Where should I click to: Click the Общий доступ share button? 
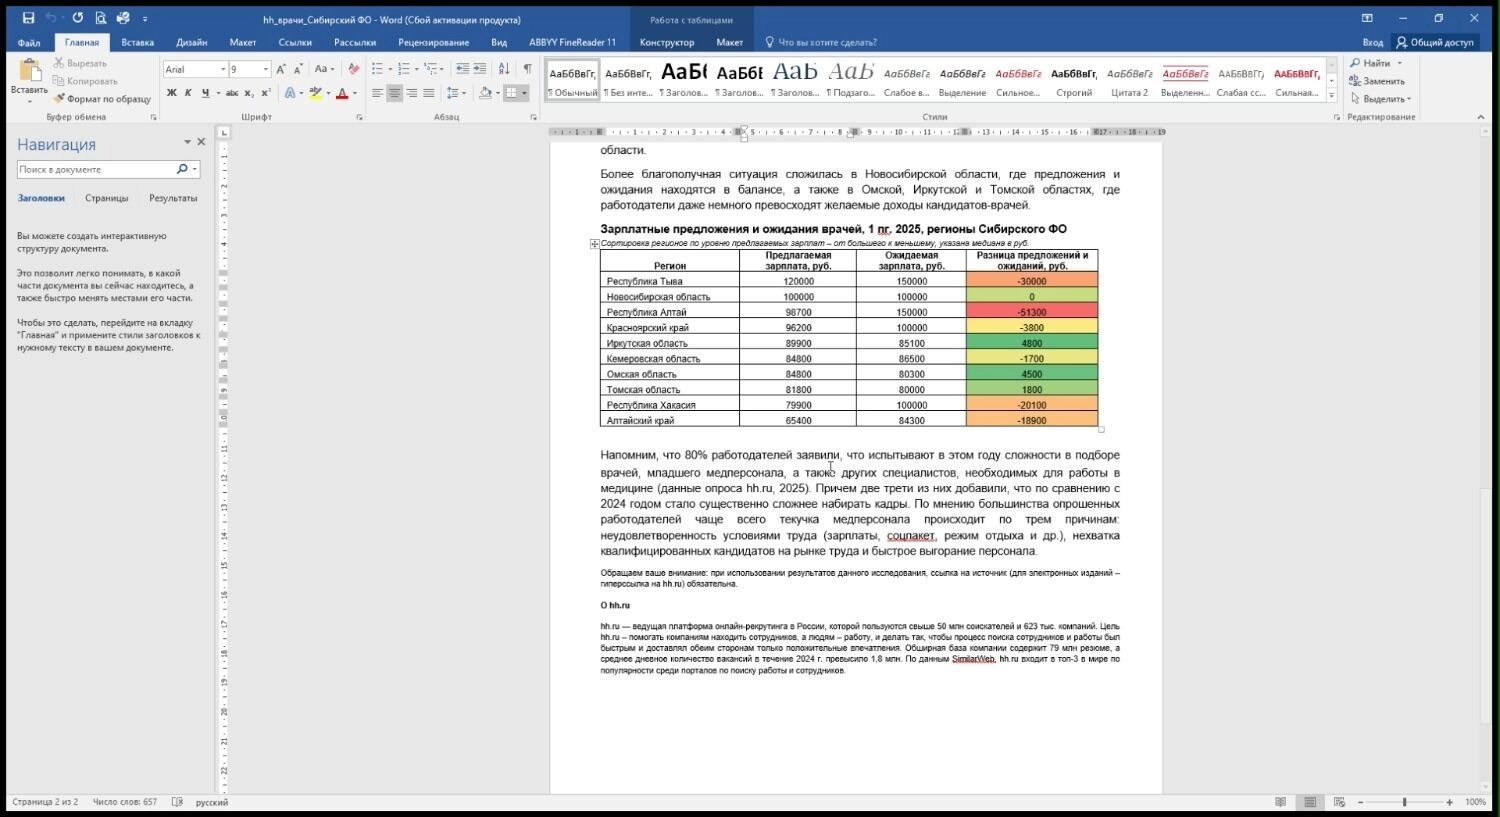point(1435,42)
